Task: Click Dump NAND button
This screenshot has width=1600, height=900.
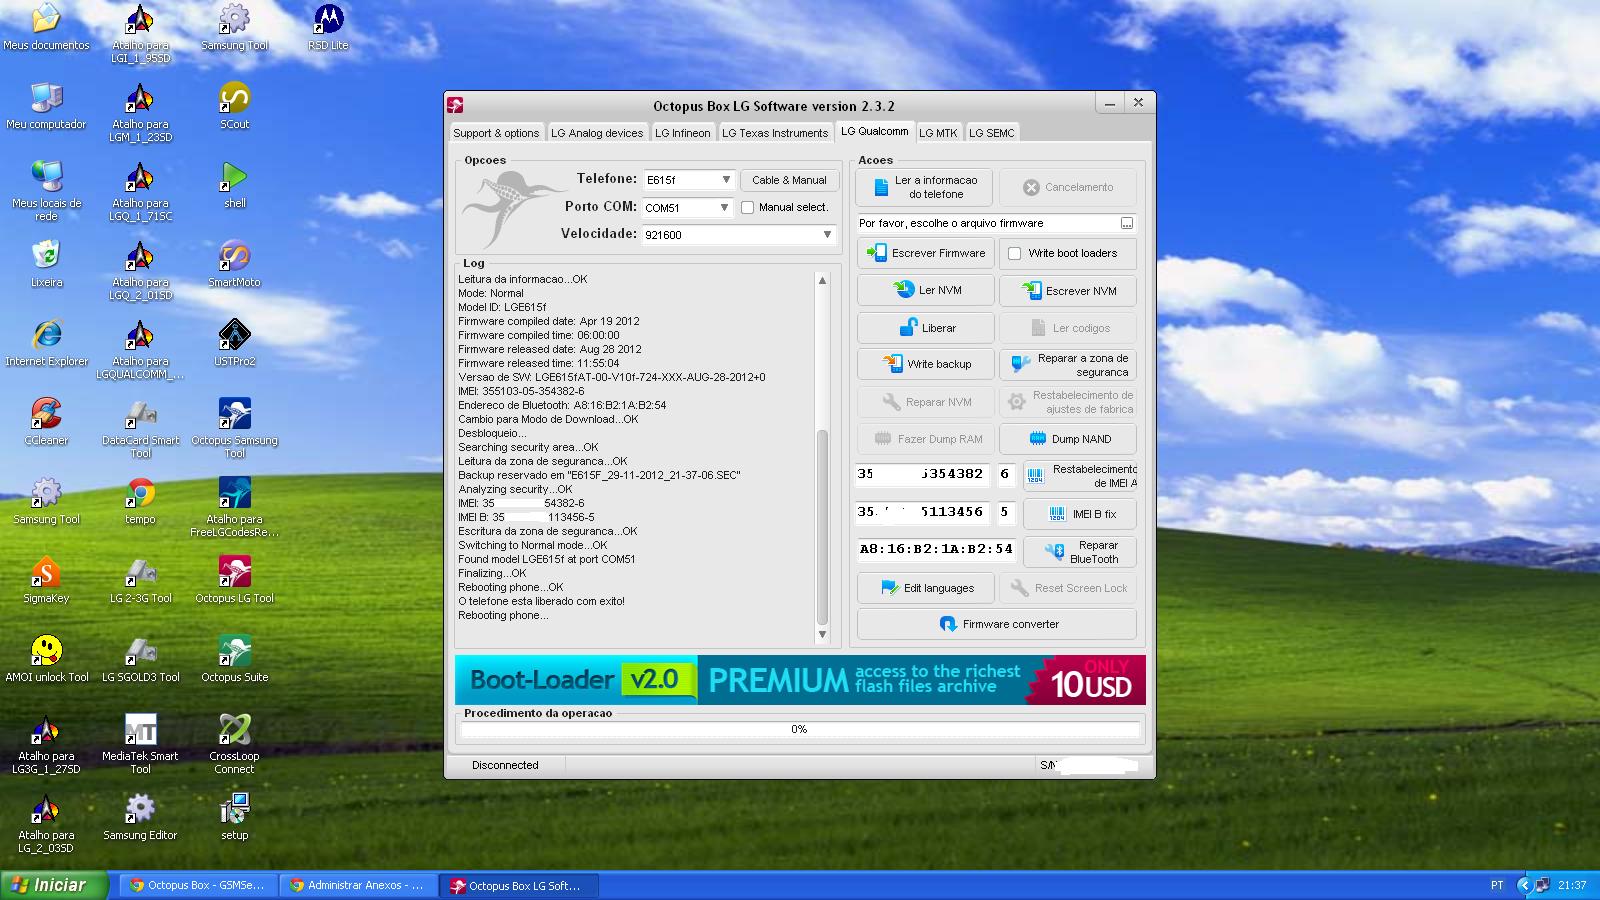Action: coord(1068,439)
